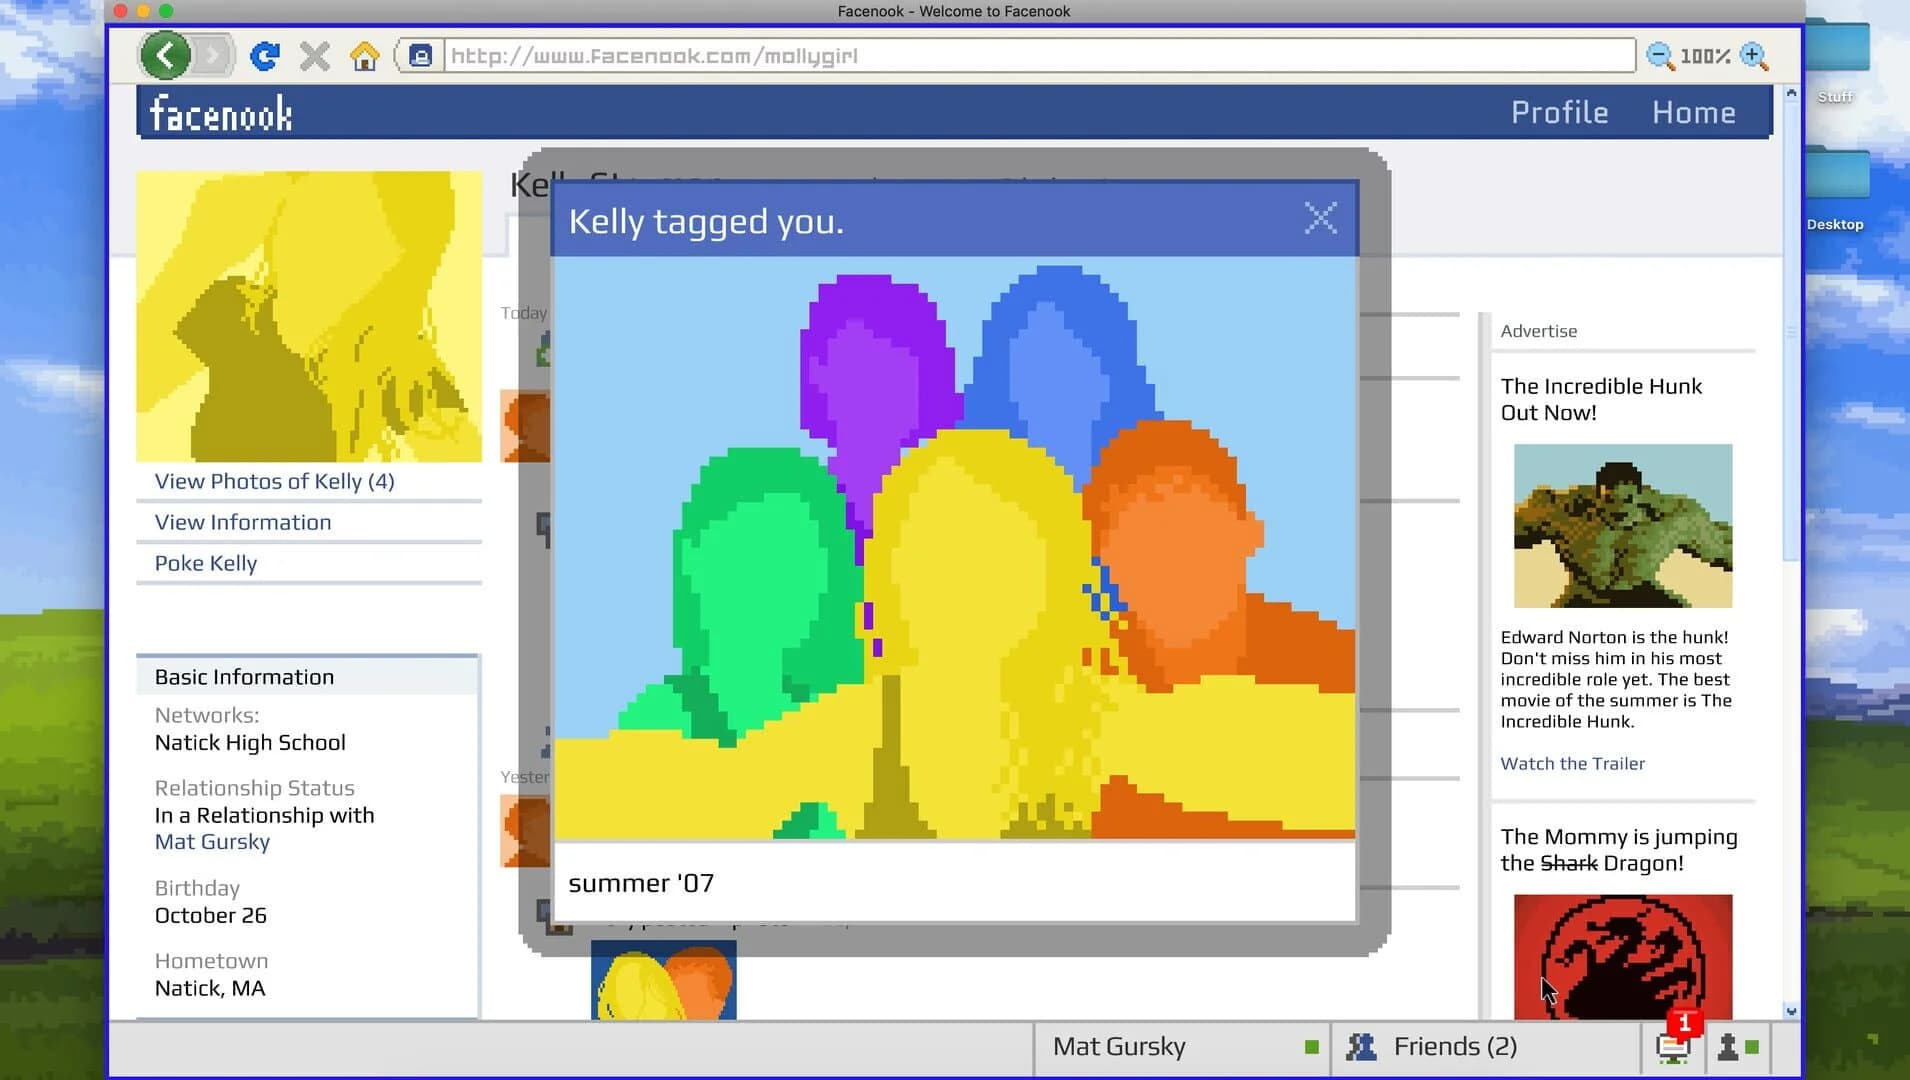Click the Watch the Trailer link
This screenshot has width=1910, height=1080.
coord(1572,763)
